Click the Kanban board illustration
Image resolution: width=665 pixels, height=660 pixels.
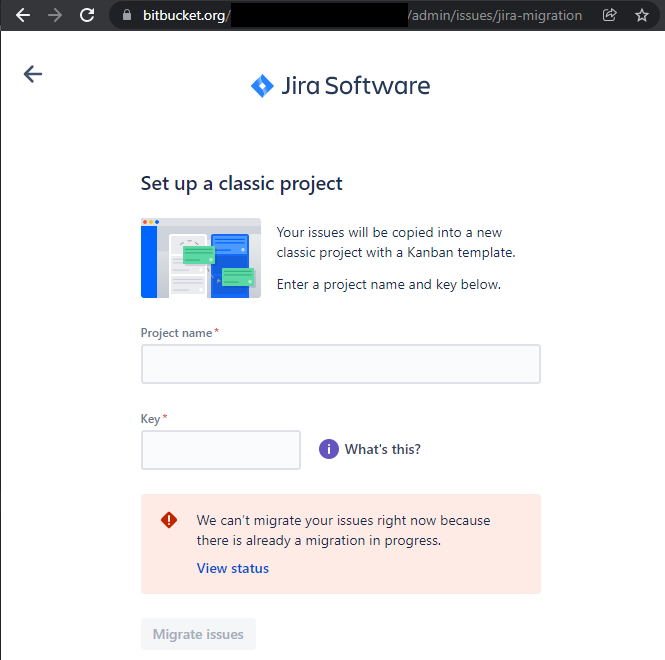click(201, 258)
